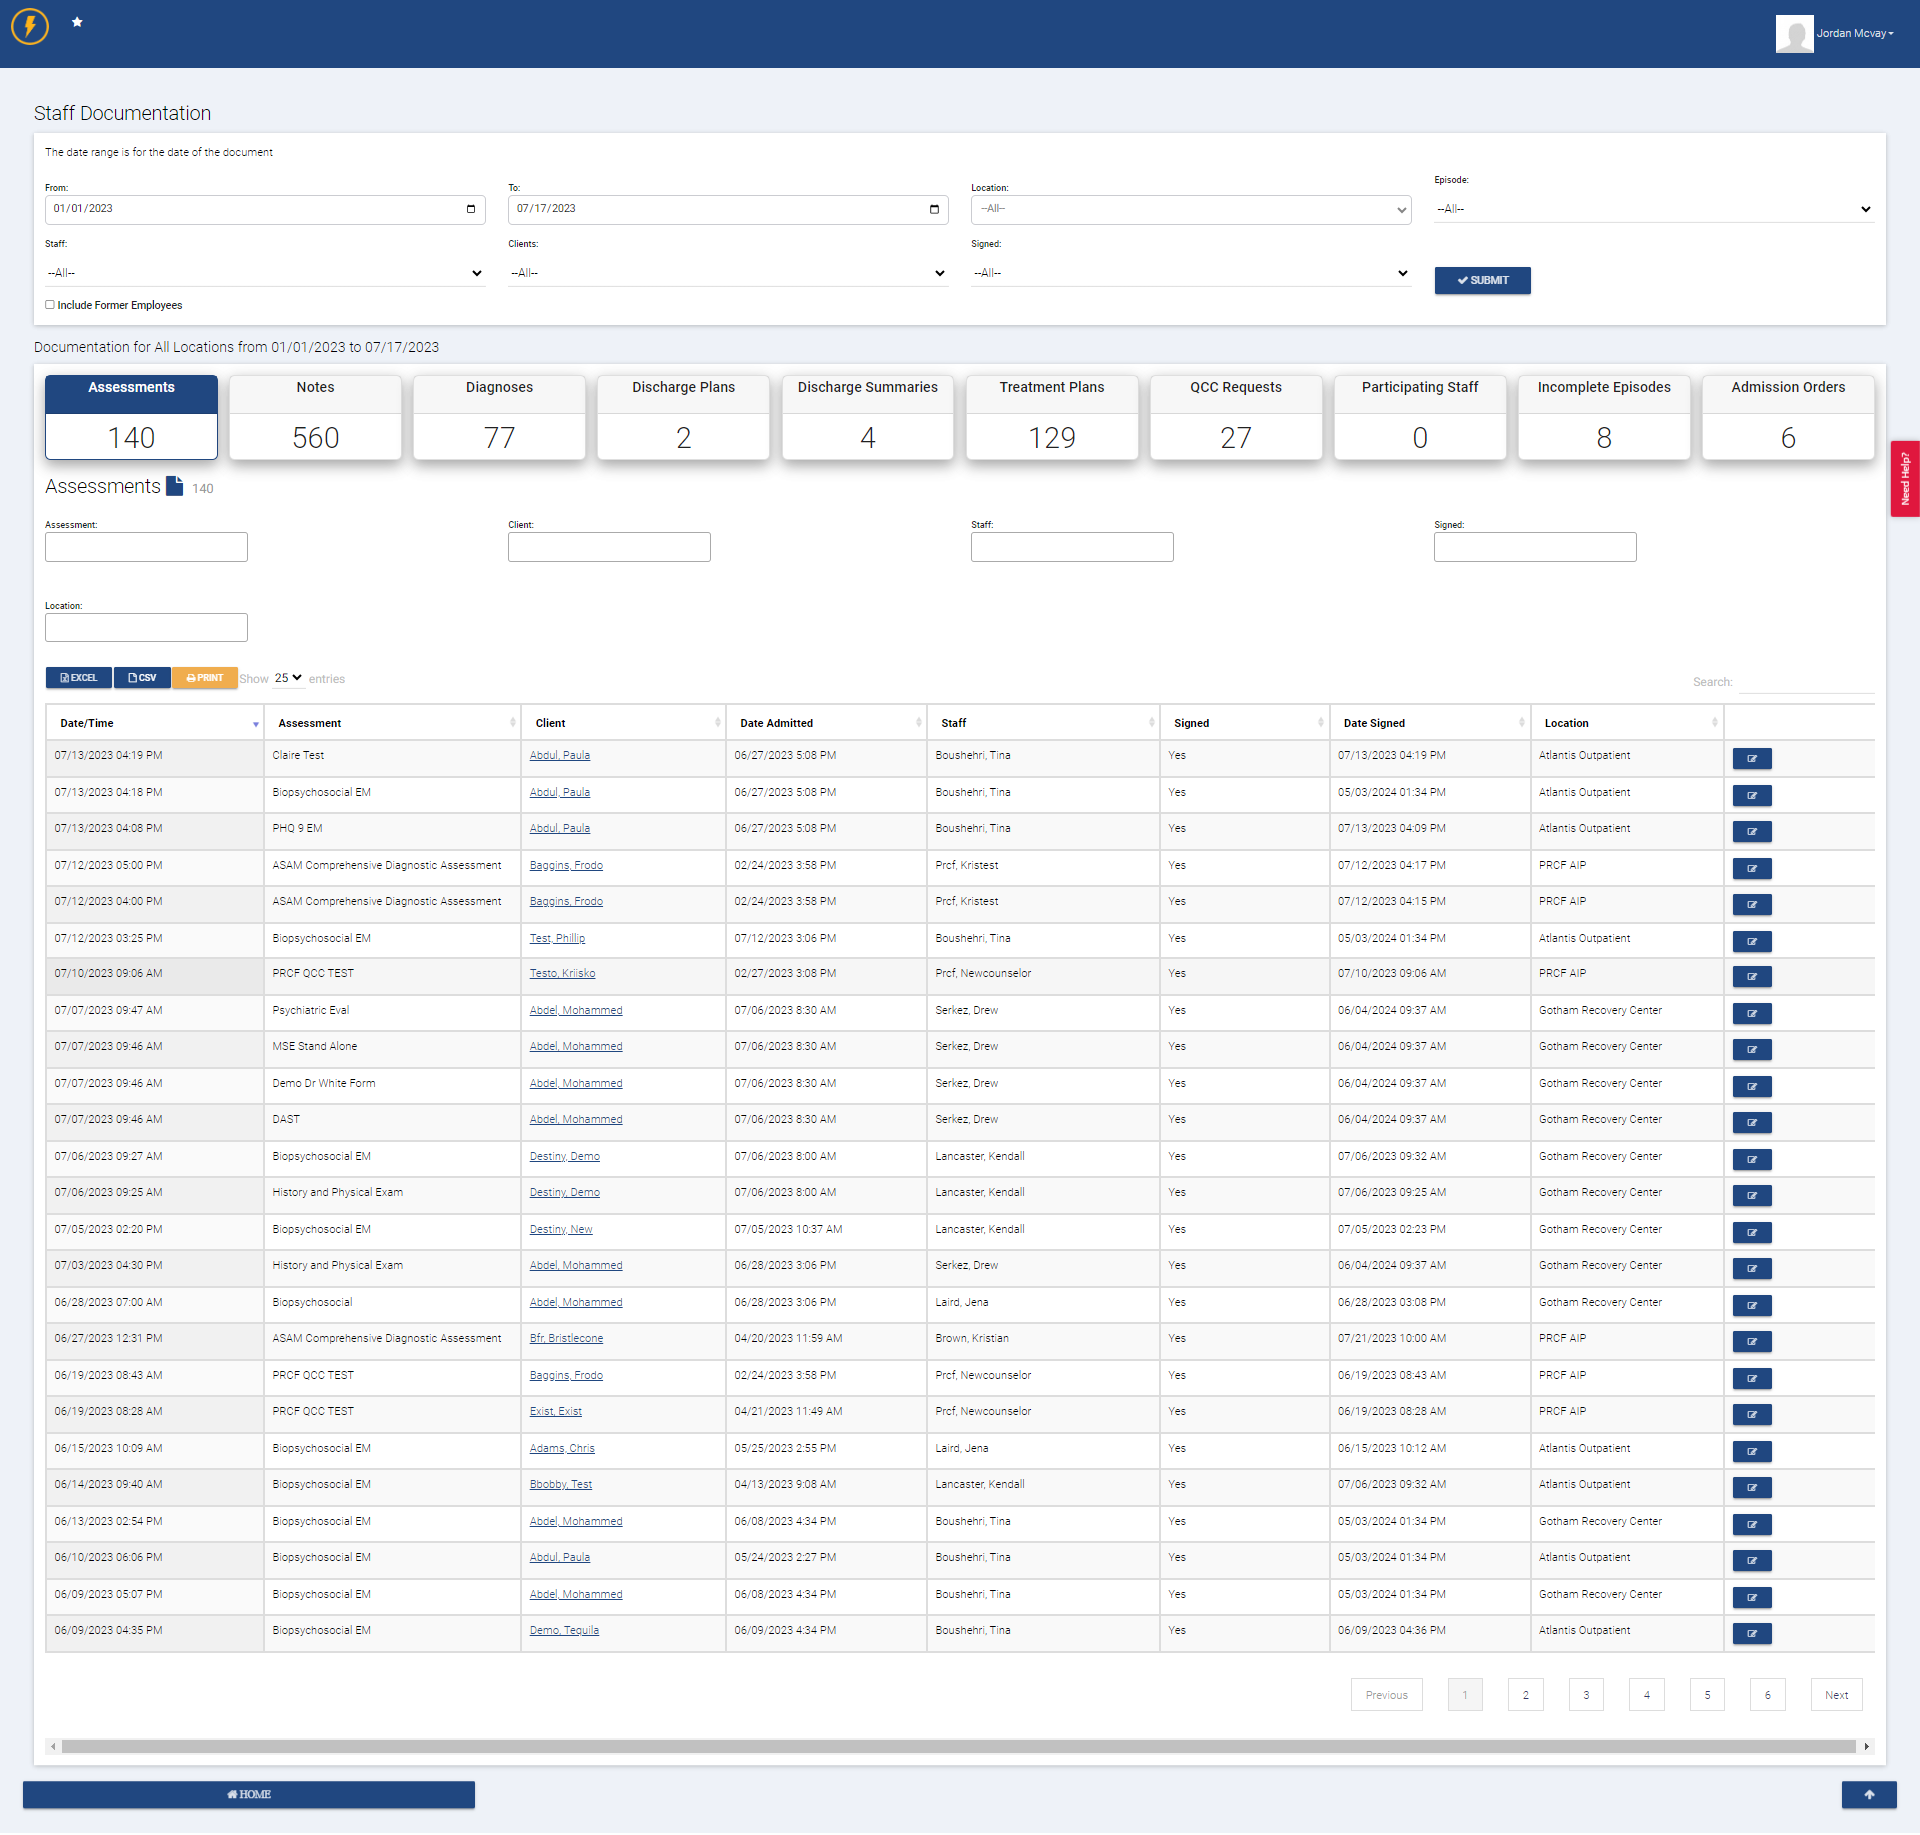This screenshot has width=1920, height=1835.
Task: Click the Next pagination button
Action: click(x=1836, y=1695)
